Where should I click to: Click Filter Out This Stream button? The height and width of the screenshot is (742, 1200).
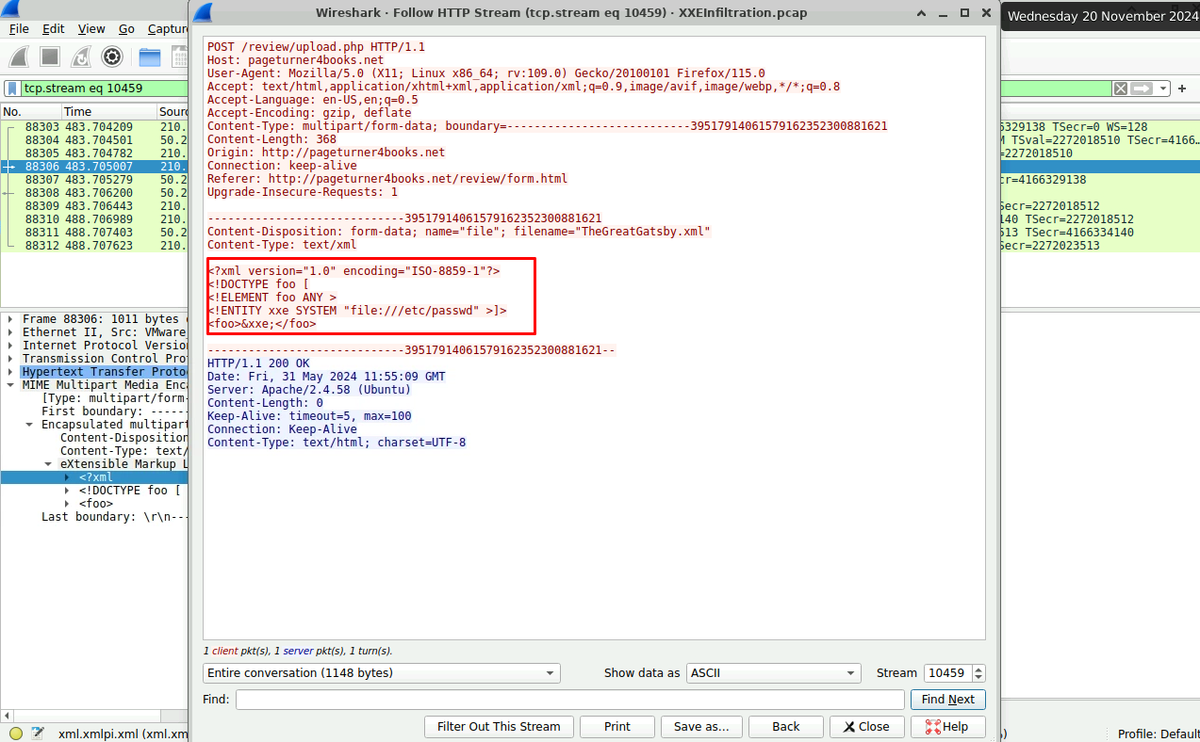click(x=499, y=727)
